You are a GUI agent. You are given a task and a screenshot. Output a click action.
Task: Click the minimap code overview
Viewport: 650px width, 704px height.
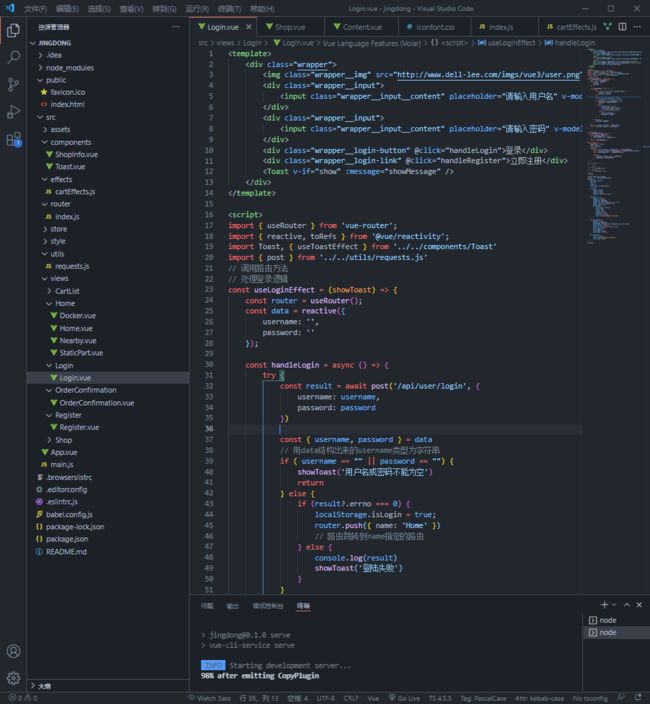[x=617, y=146]
